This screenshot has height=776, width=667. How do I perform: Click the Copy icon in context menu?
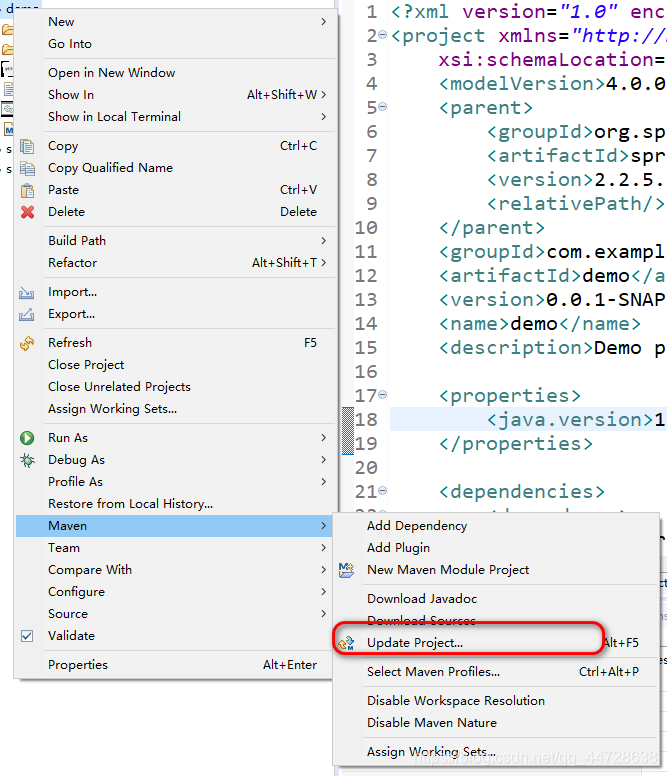coord(27,146)
